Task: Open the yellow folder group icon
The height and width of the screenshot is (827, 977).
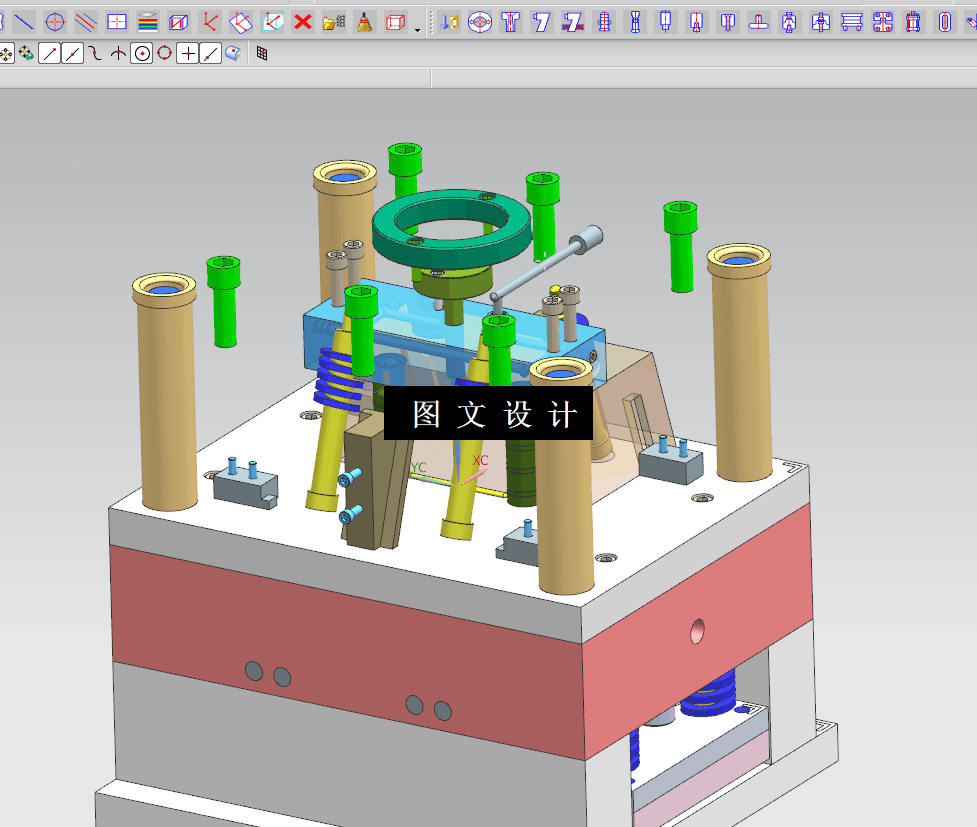Action: point(334,22)
